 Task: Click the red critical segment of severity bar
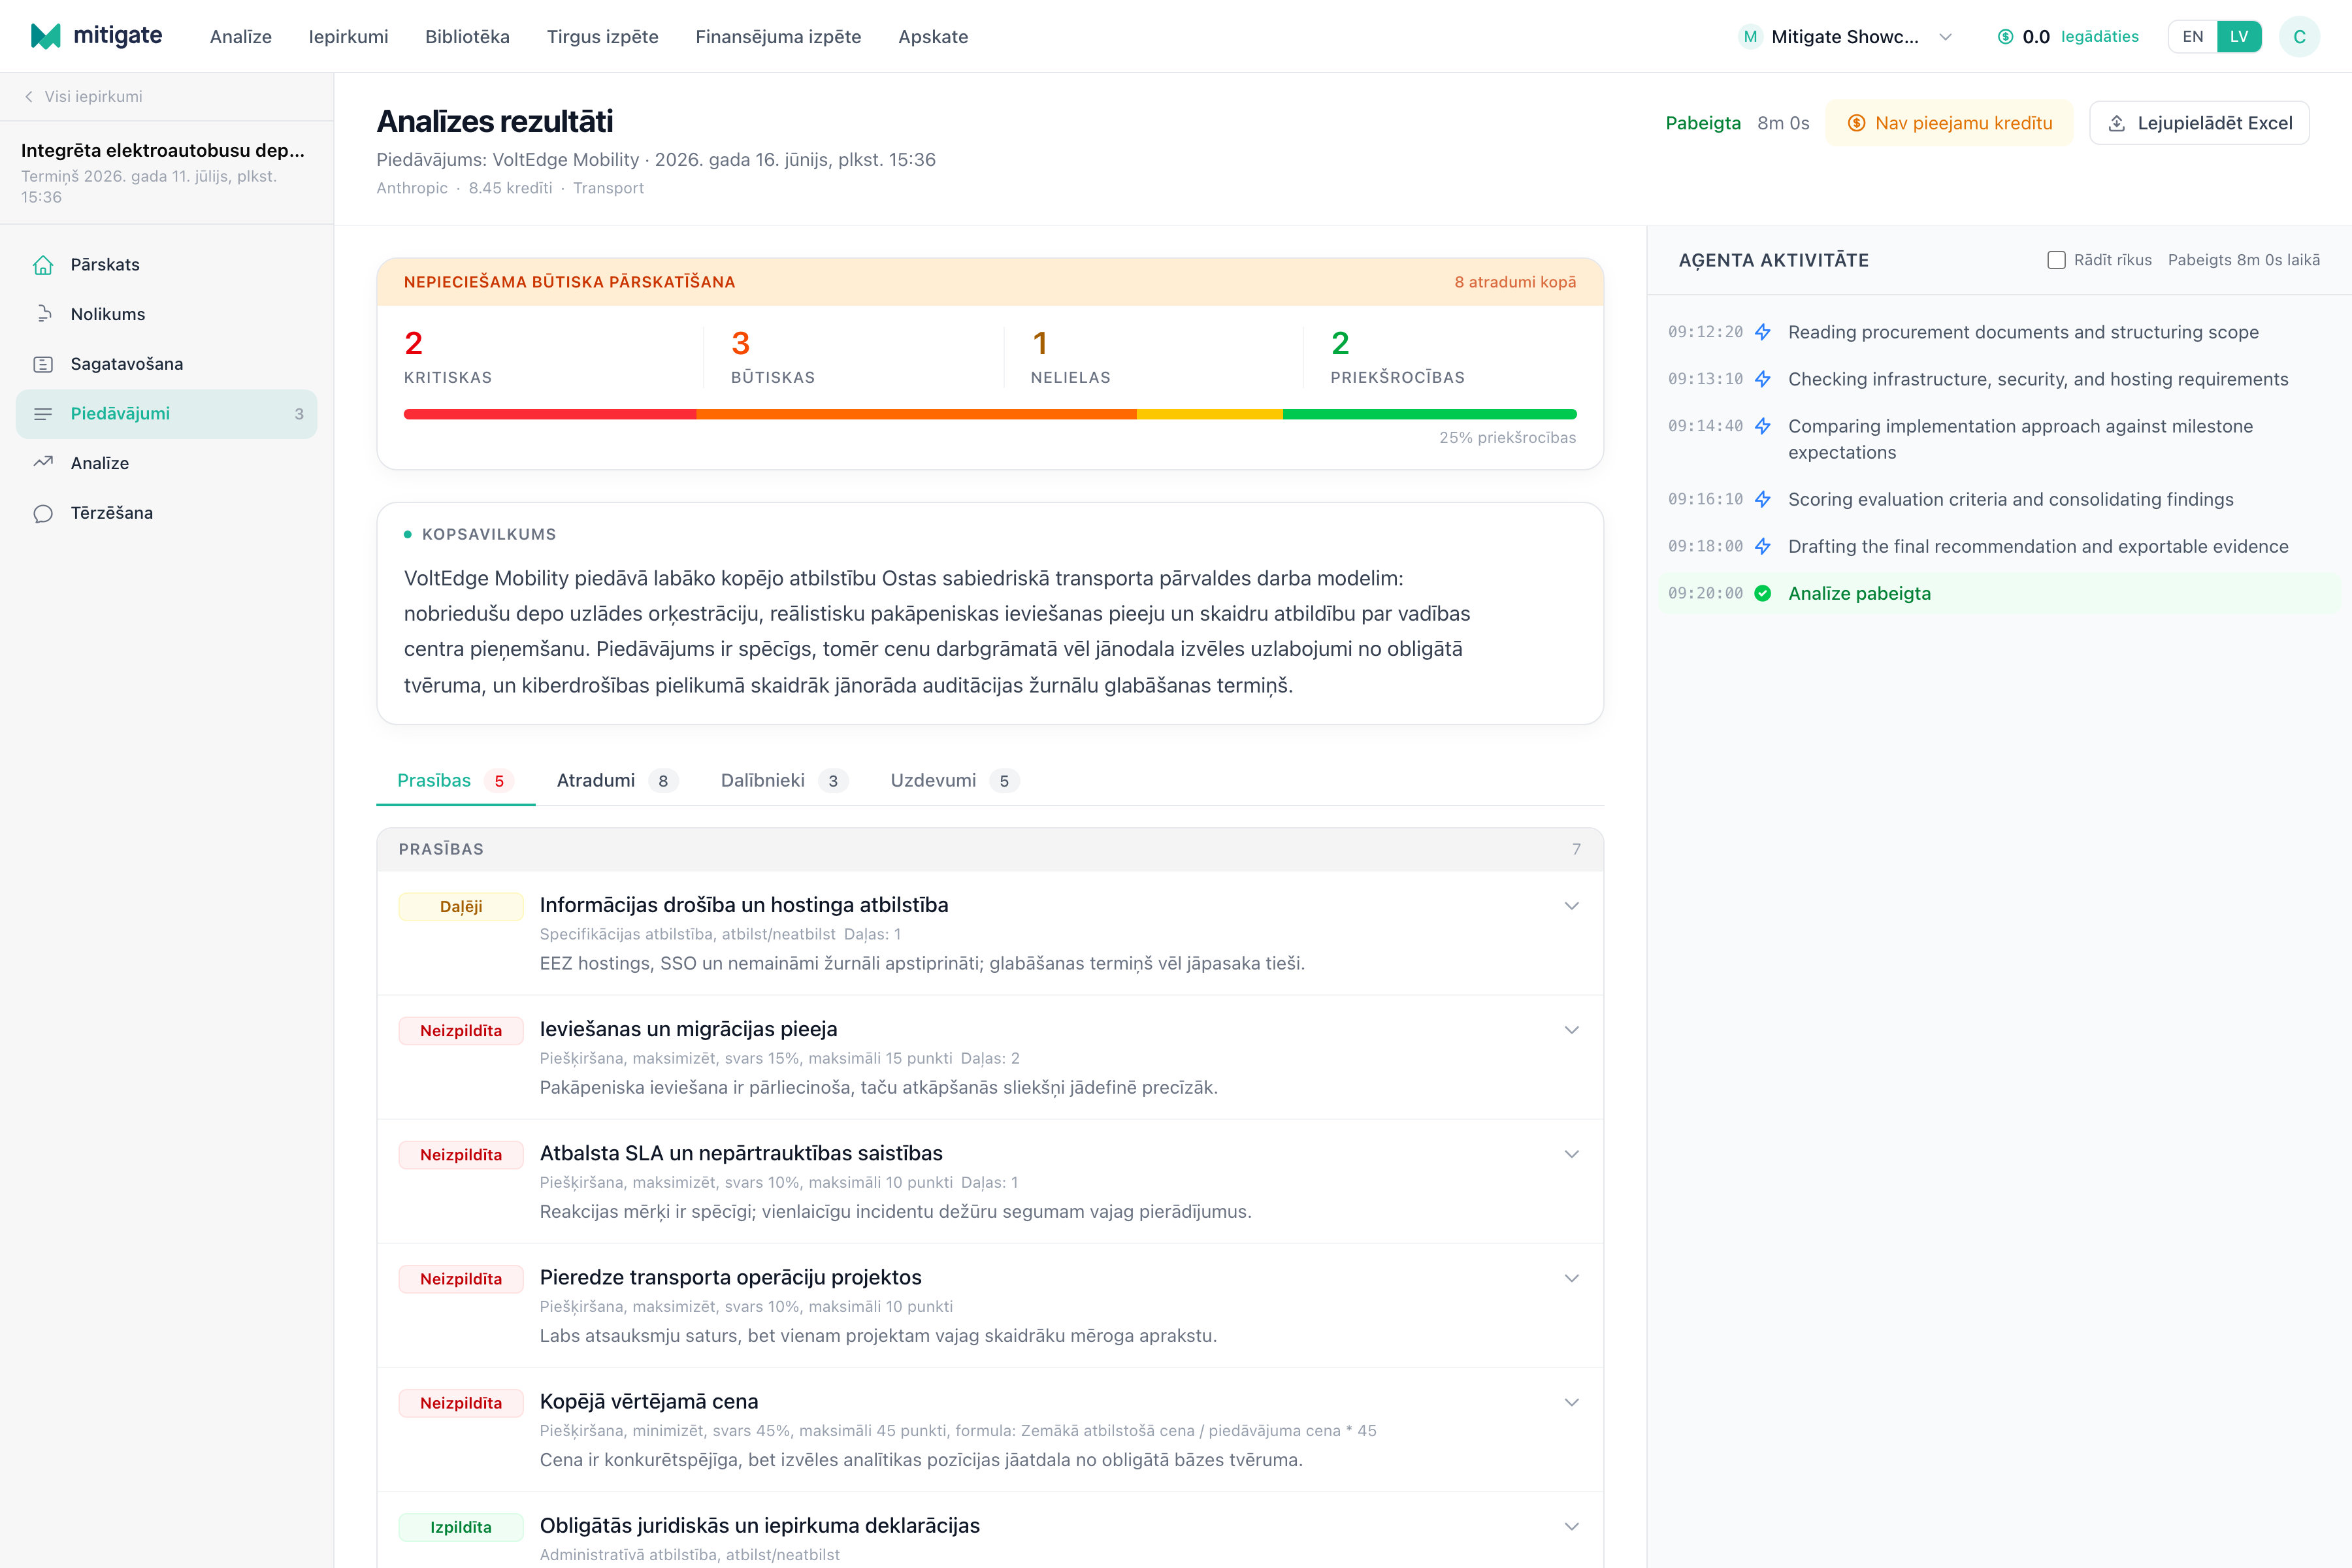coord(550,414)
